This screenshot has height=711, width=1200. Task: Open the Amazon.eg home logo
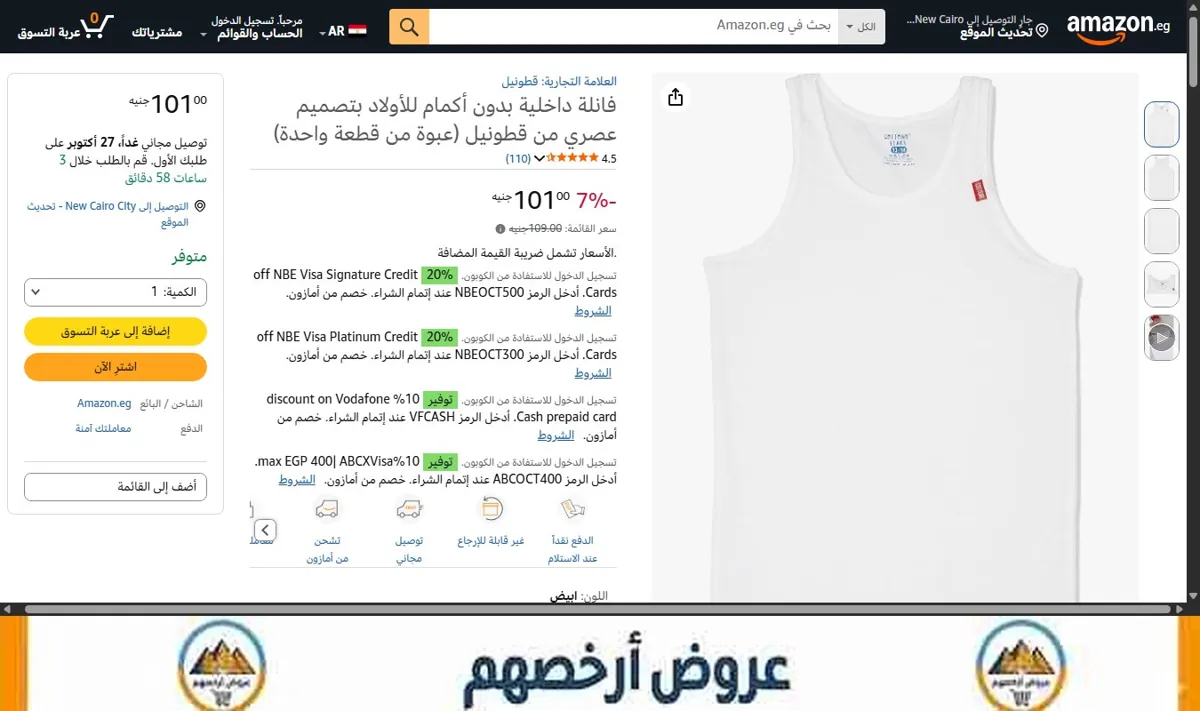[1118, 27]
